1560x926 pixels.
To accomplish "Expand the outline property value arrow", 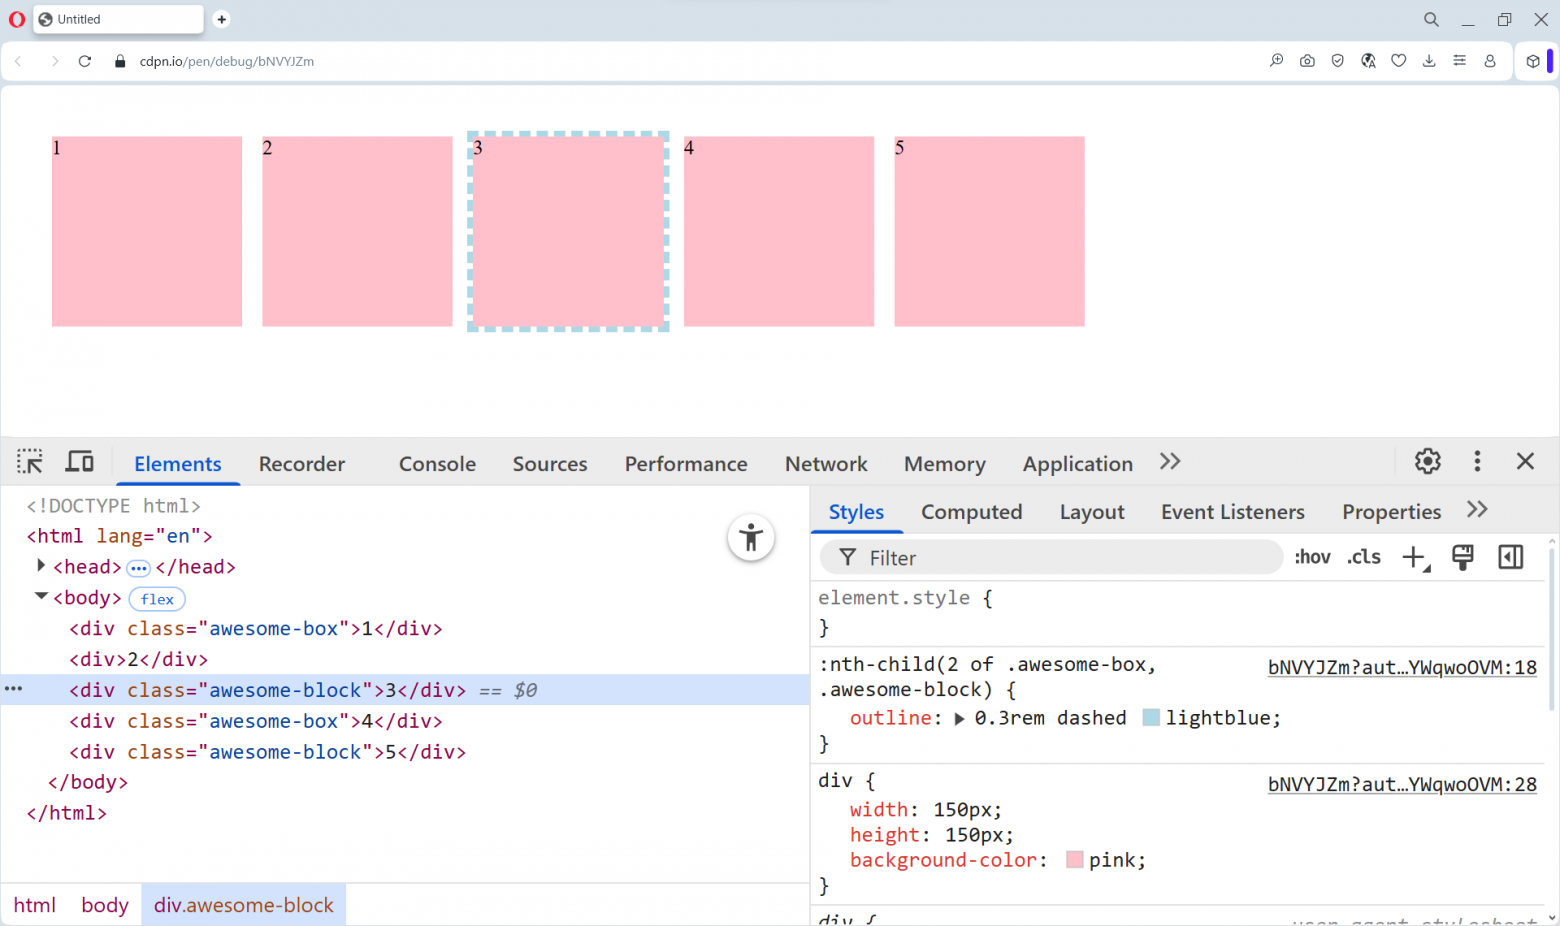I will pyautogui.click(x=959, y=718).
